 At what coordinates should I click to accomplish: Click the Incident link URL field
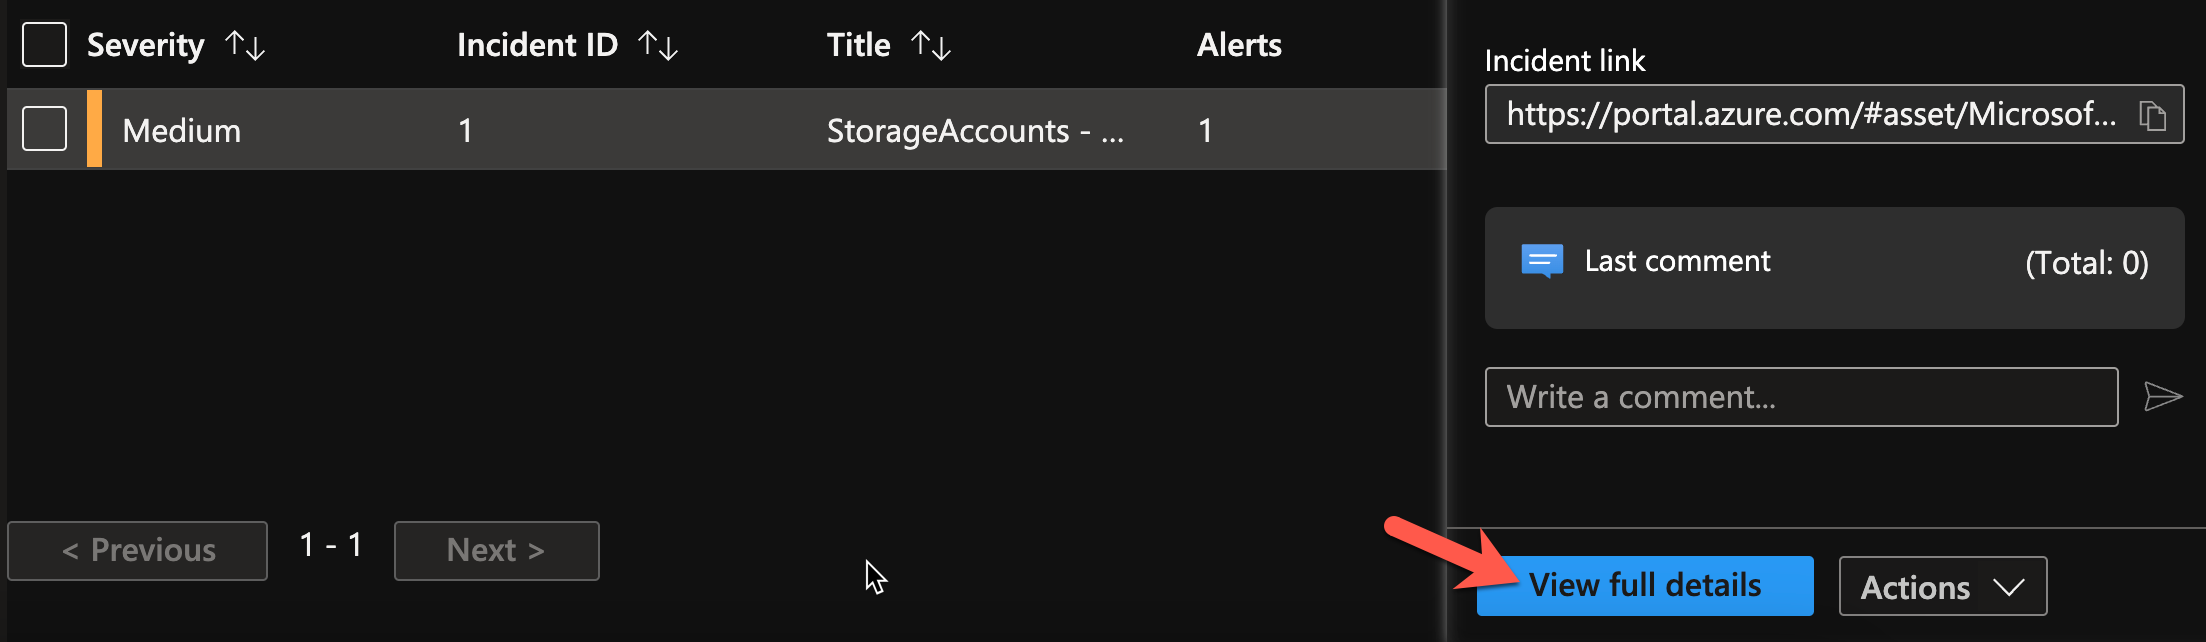click(x=1810, y=115)
